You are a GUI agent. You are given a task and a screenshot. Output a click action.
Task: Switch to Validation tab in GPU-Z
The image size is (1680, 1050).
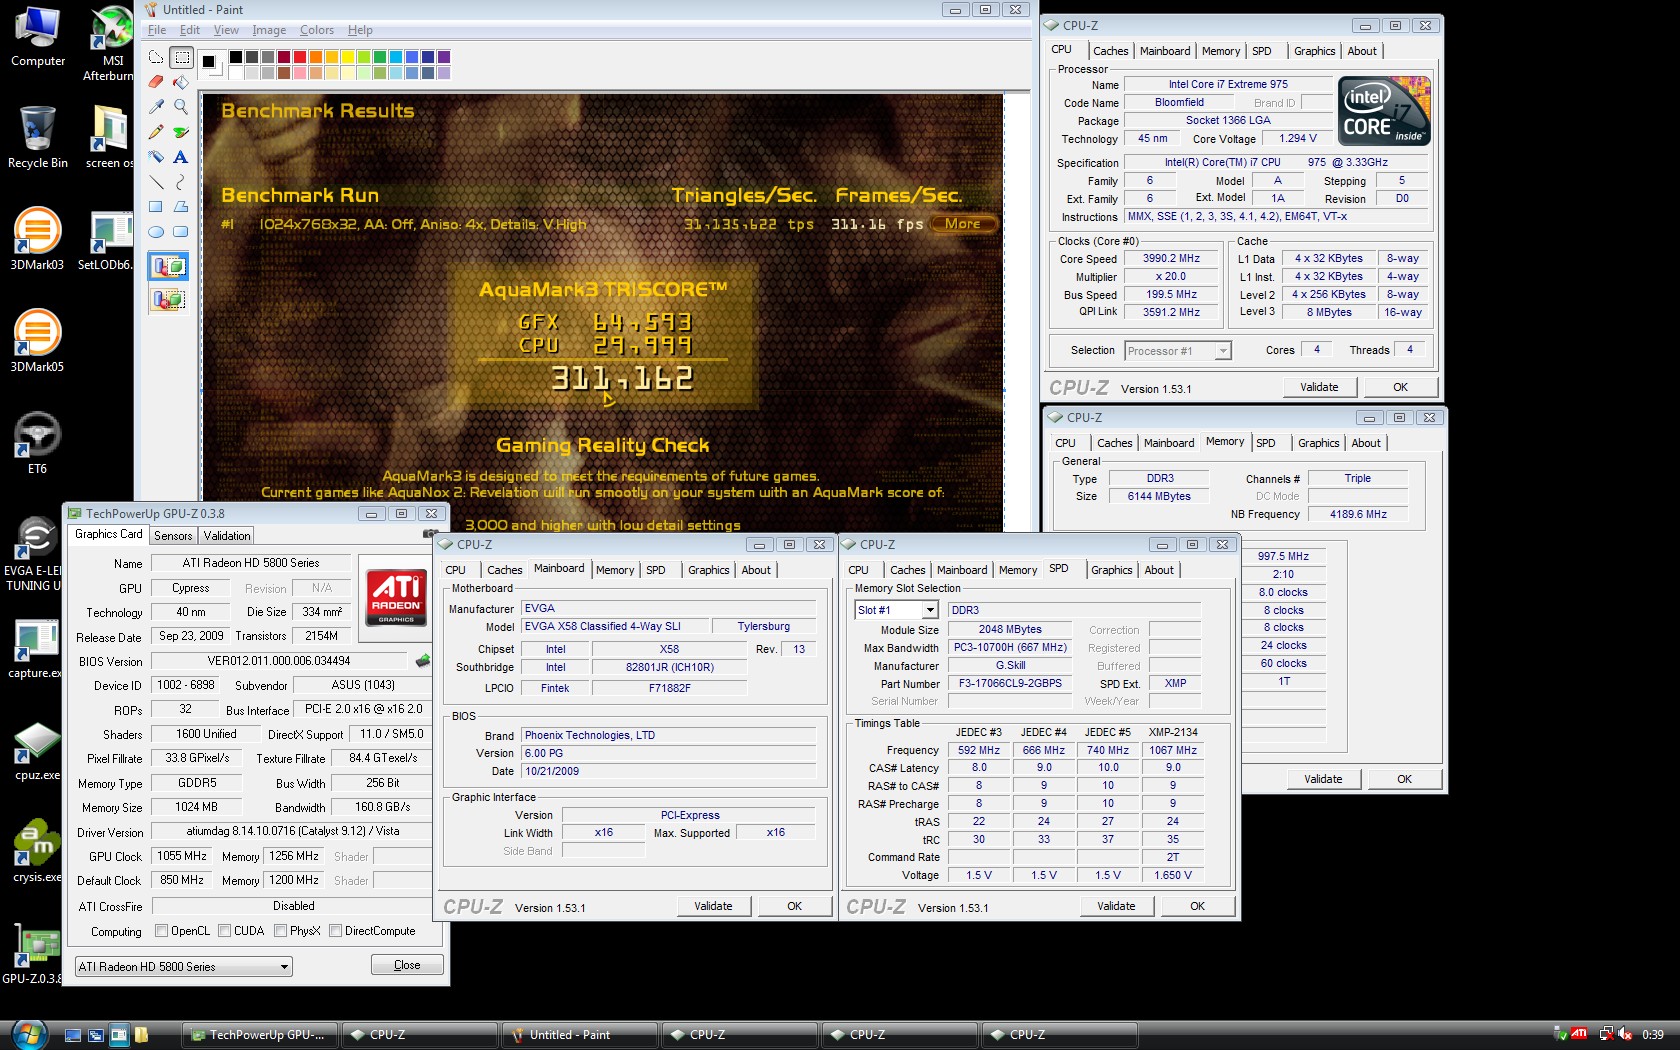click(x=227, y=536)
